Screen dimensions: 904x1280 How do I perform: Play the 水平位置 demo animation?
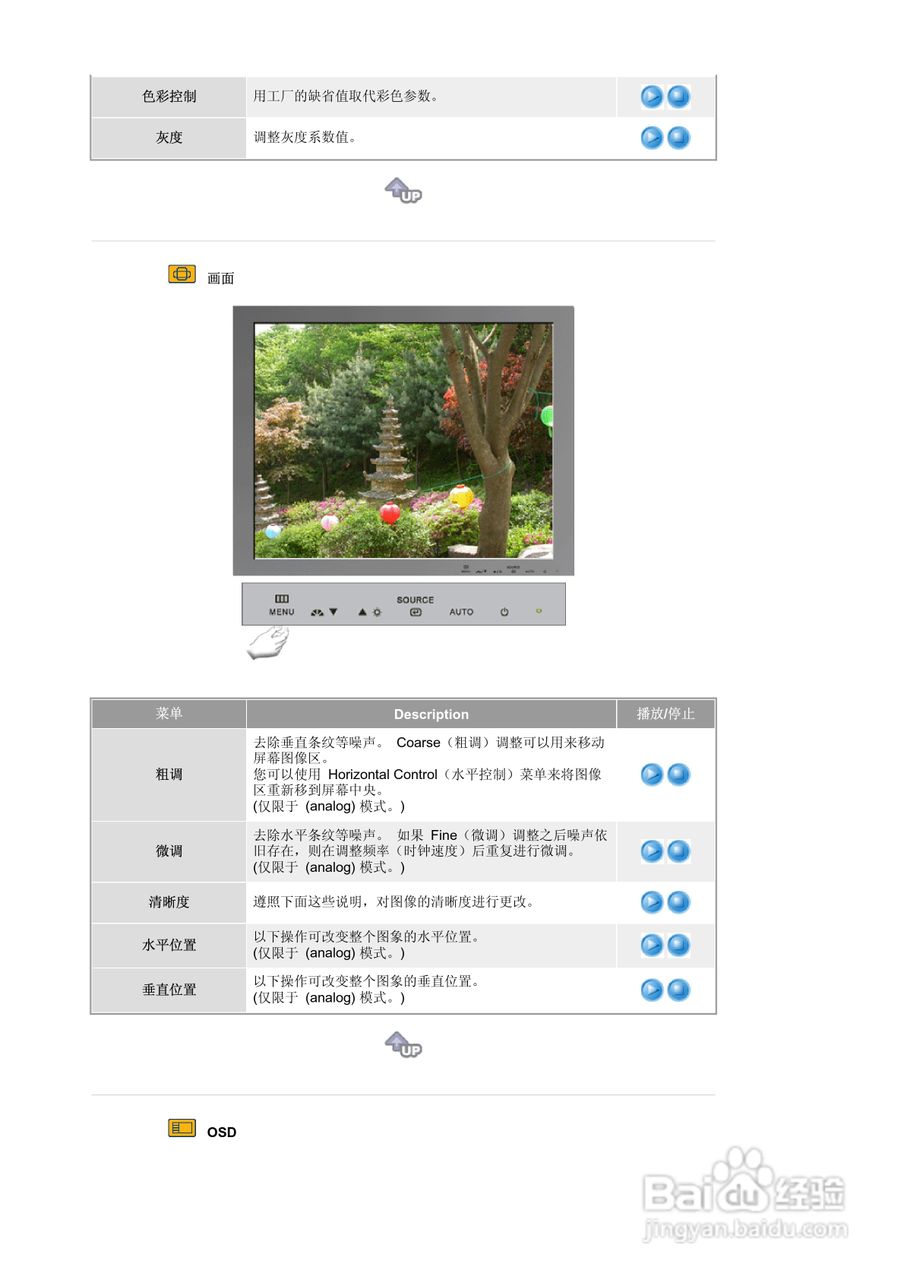pyautogui.click(x=652, y=945)
